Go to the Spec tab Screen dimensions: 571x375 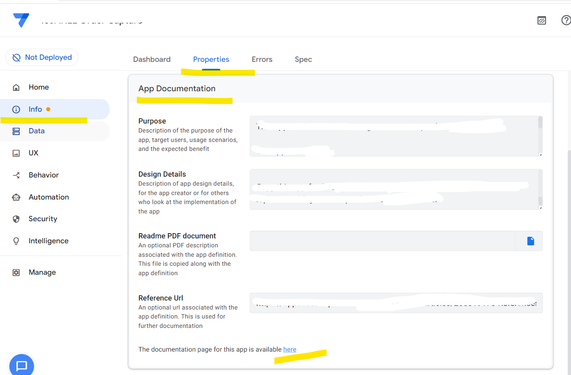[x=303, y=59]
